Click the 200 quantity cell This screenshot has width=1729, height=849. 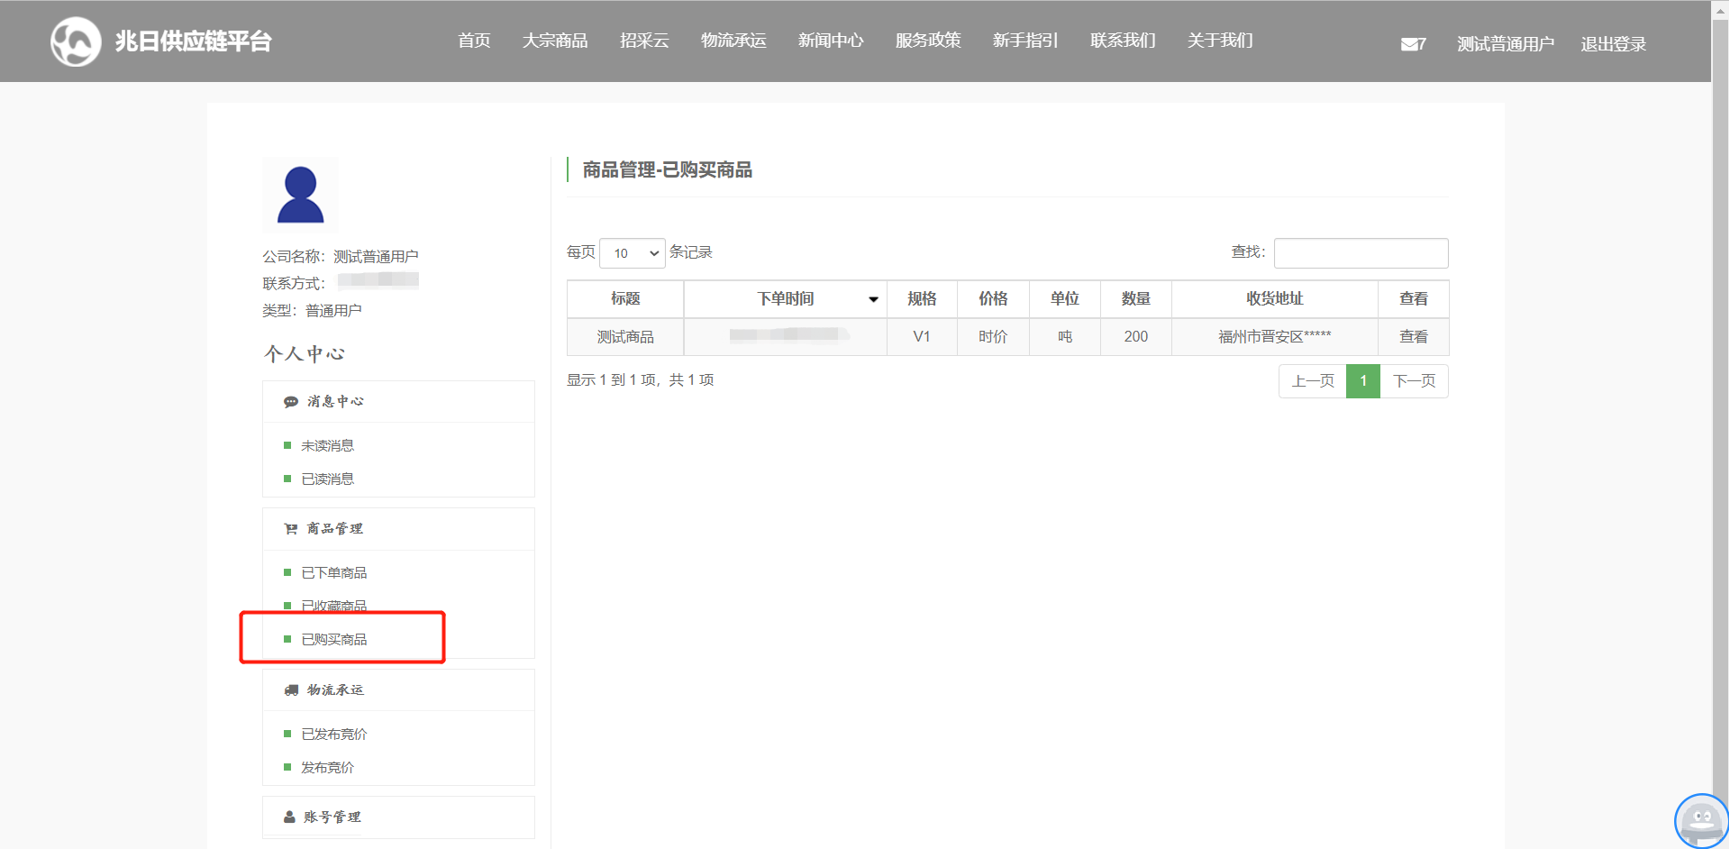coord(1135,337)
